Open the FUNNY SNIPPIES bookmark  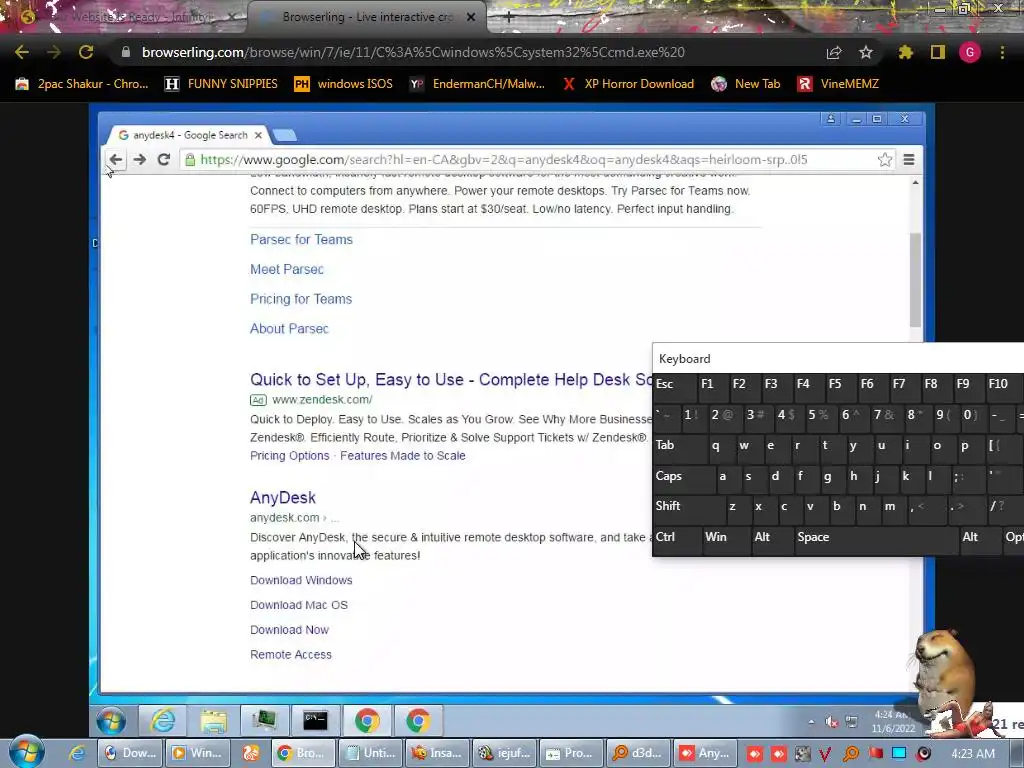[221, 84]
